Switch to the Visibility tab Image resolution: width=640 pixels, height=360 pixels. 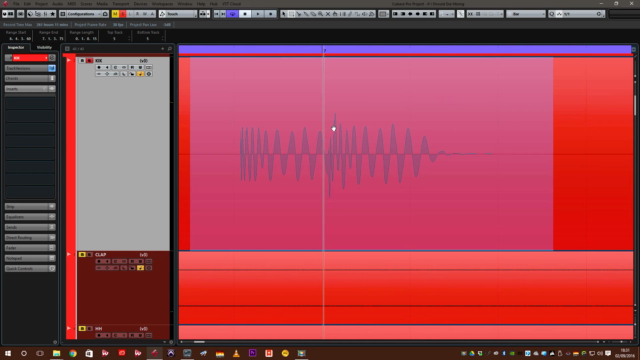click(44, 47)
